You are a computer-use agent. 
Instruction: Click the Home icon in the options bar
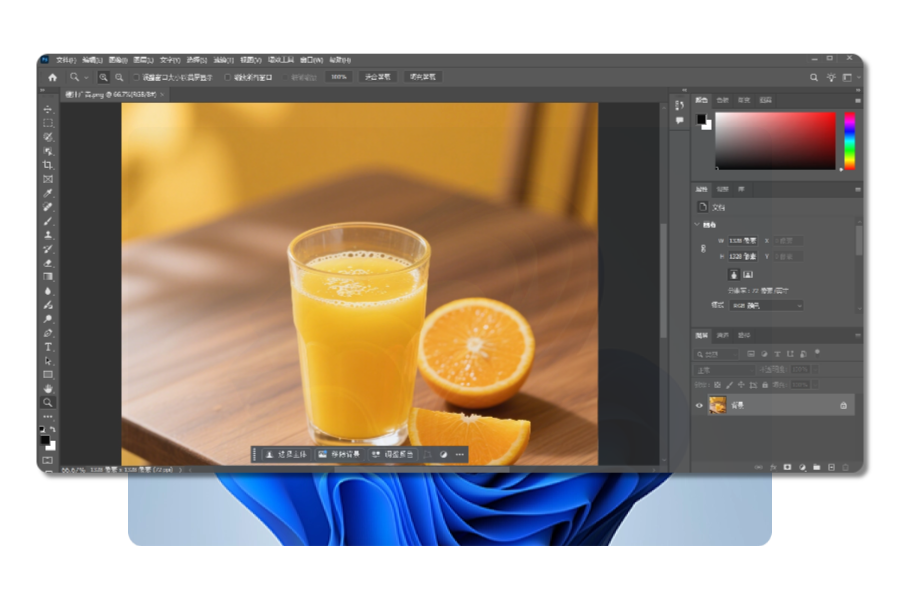53,77
